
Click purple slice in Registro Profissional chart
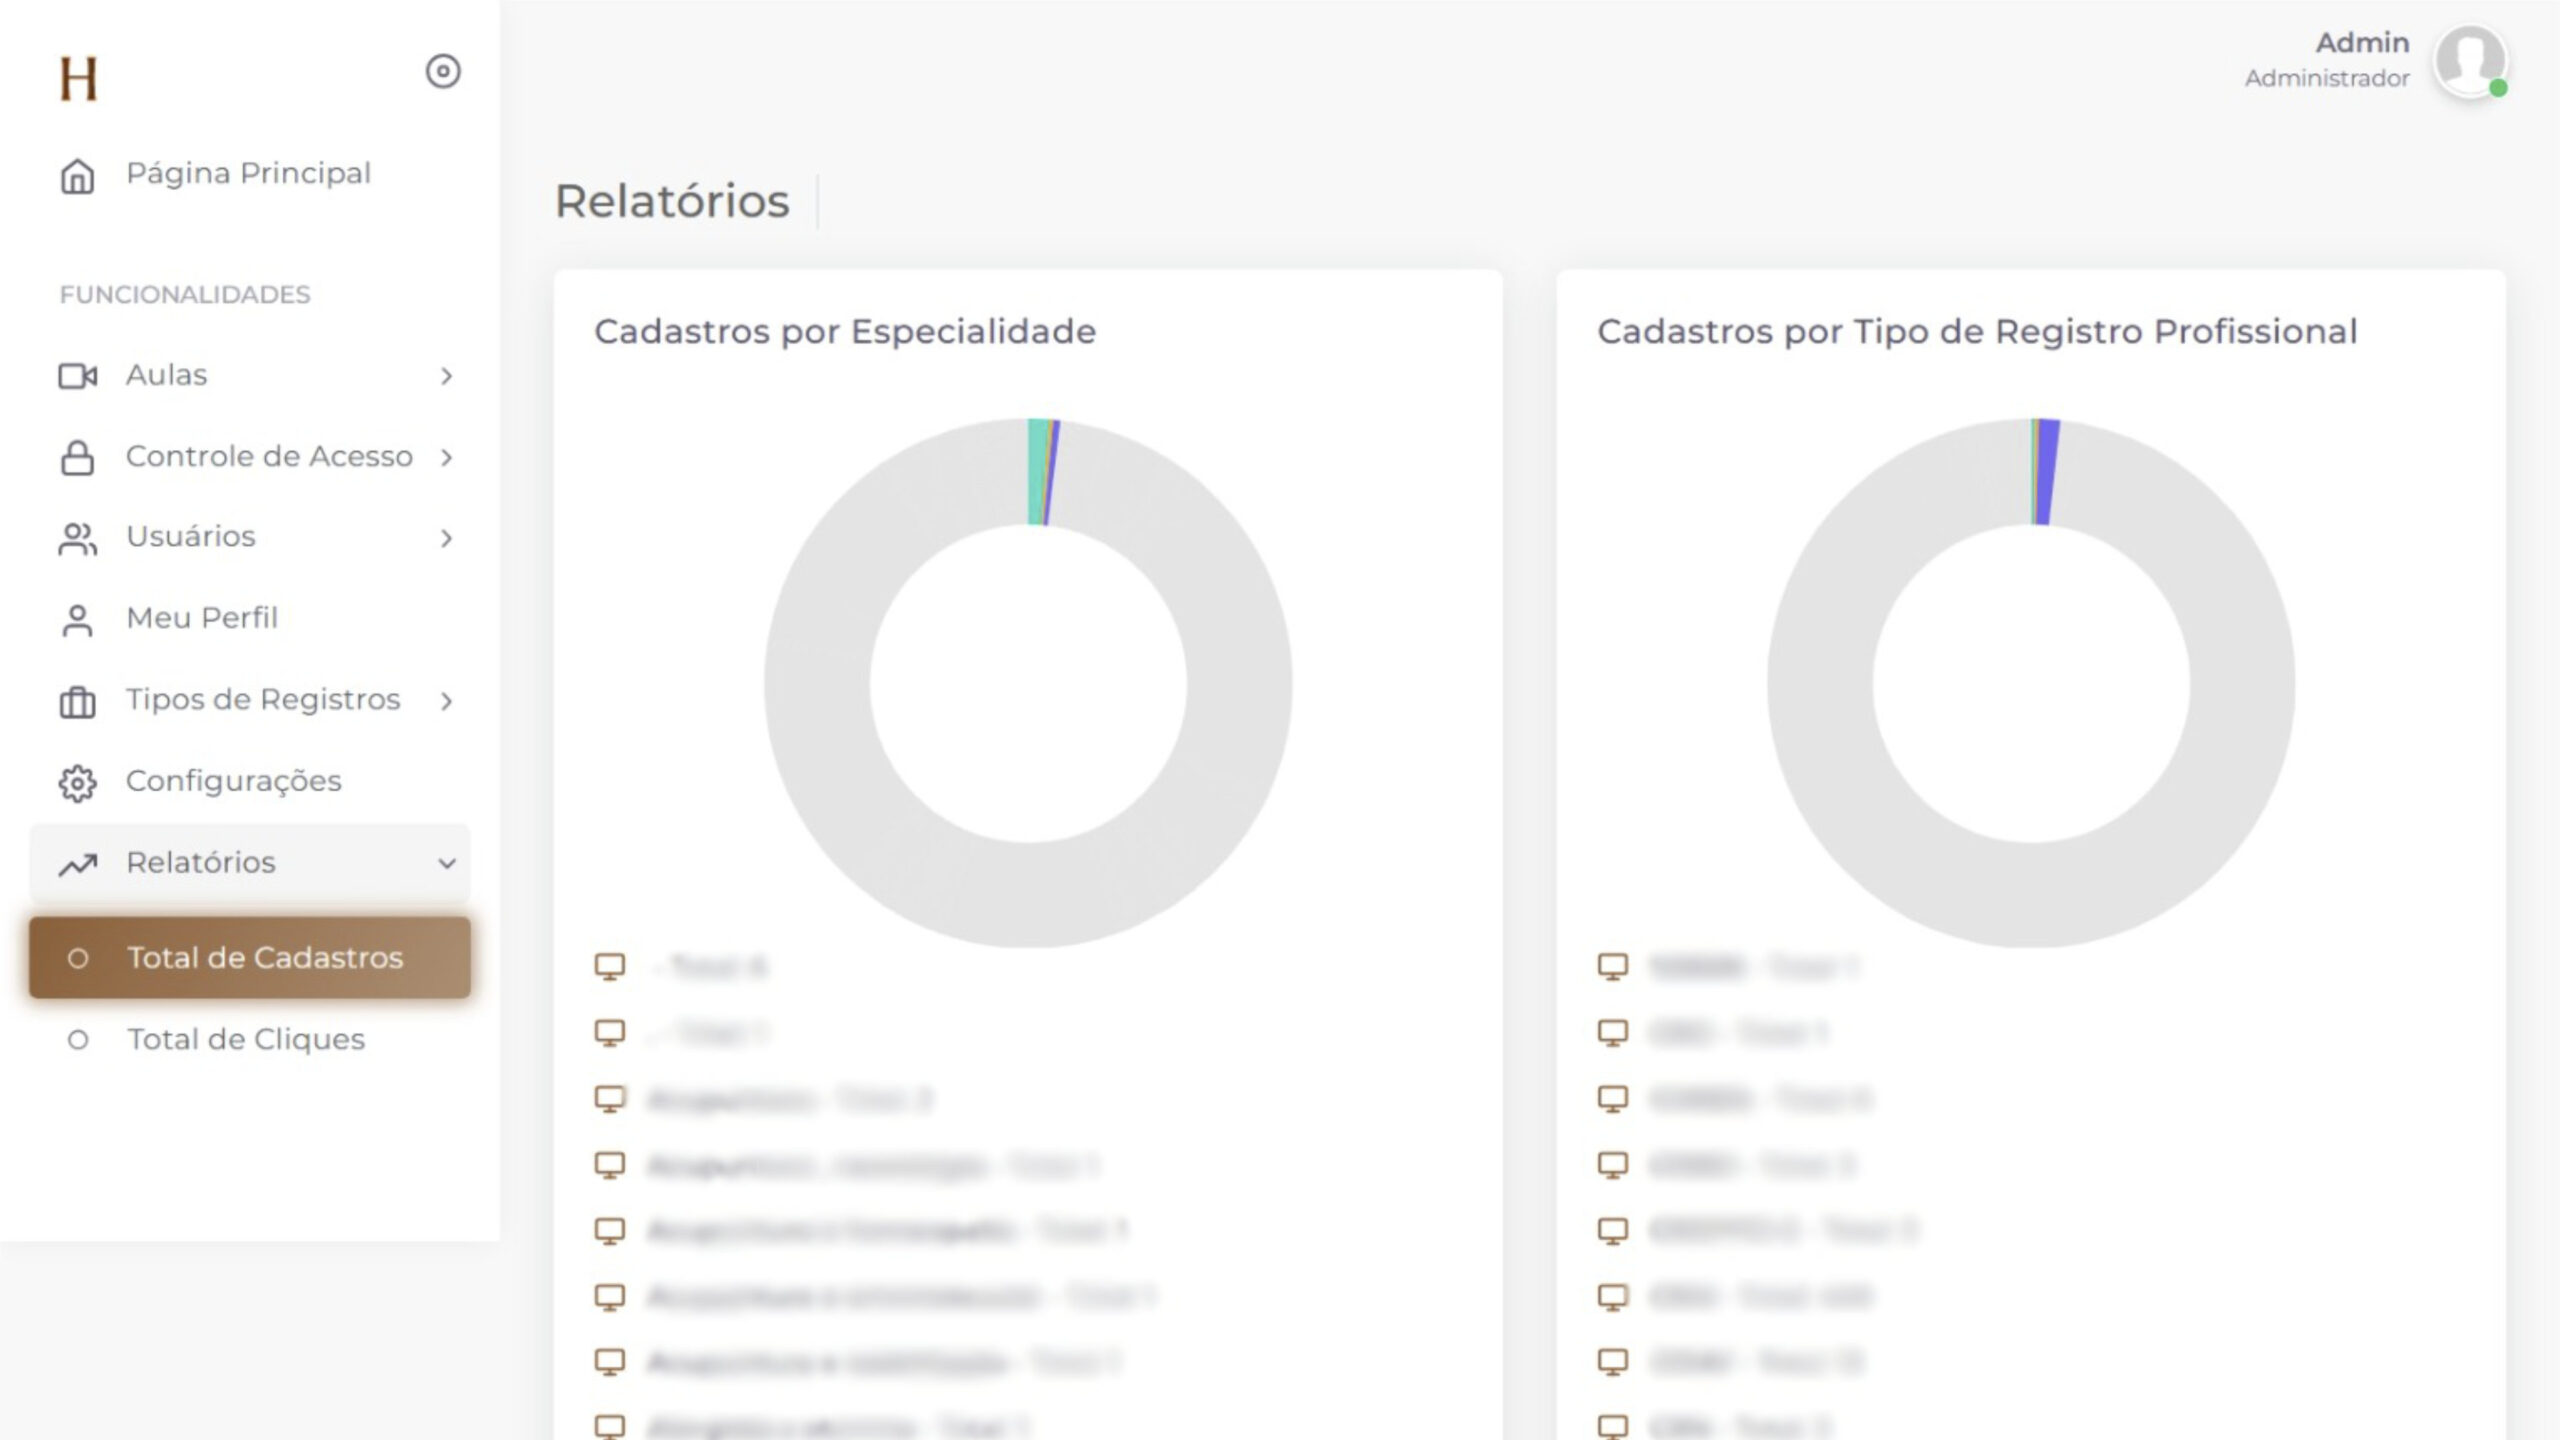(x=2047, y=471)
